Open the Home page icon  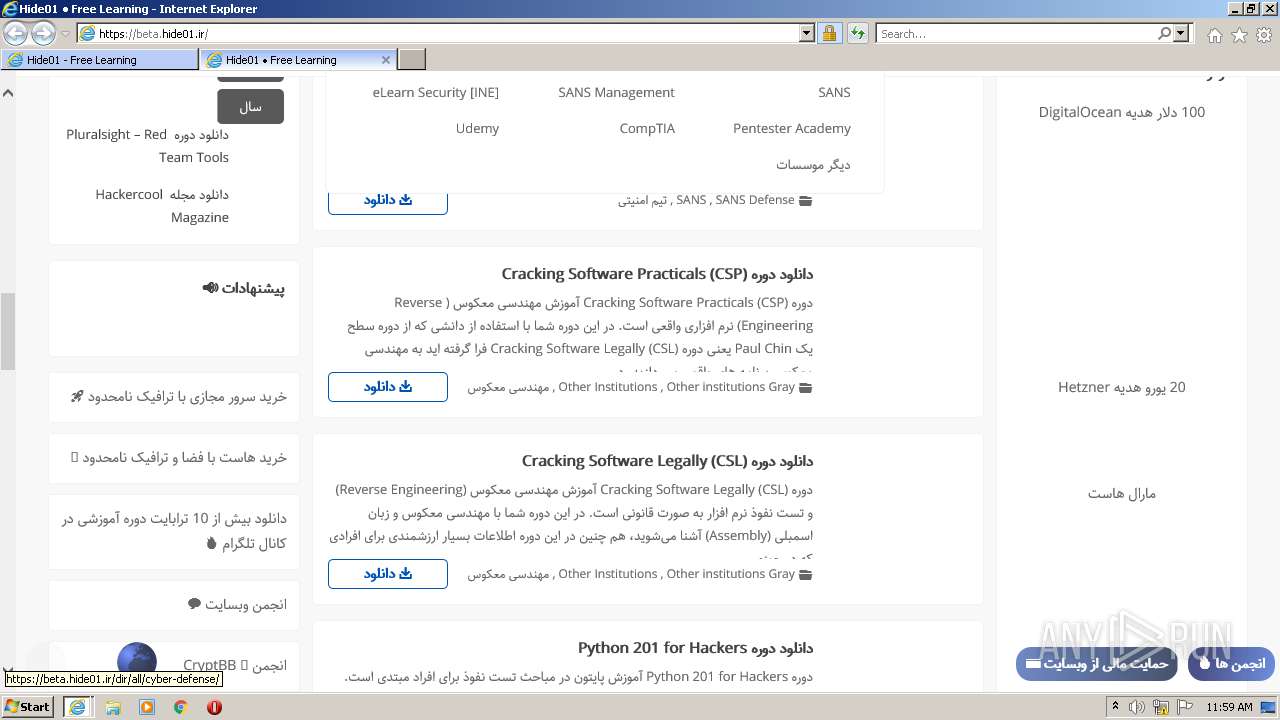pyautogui.click(x=1214, y=35)
